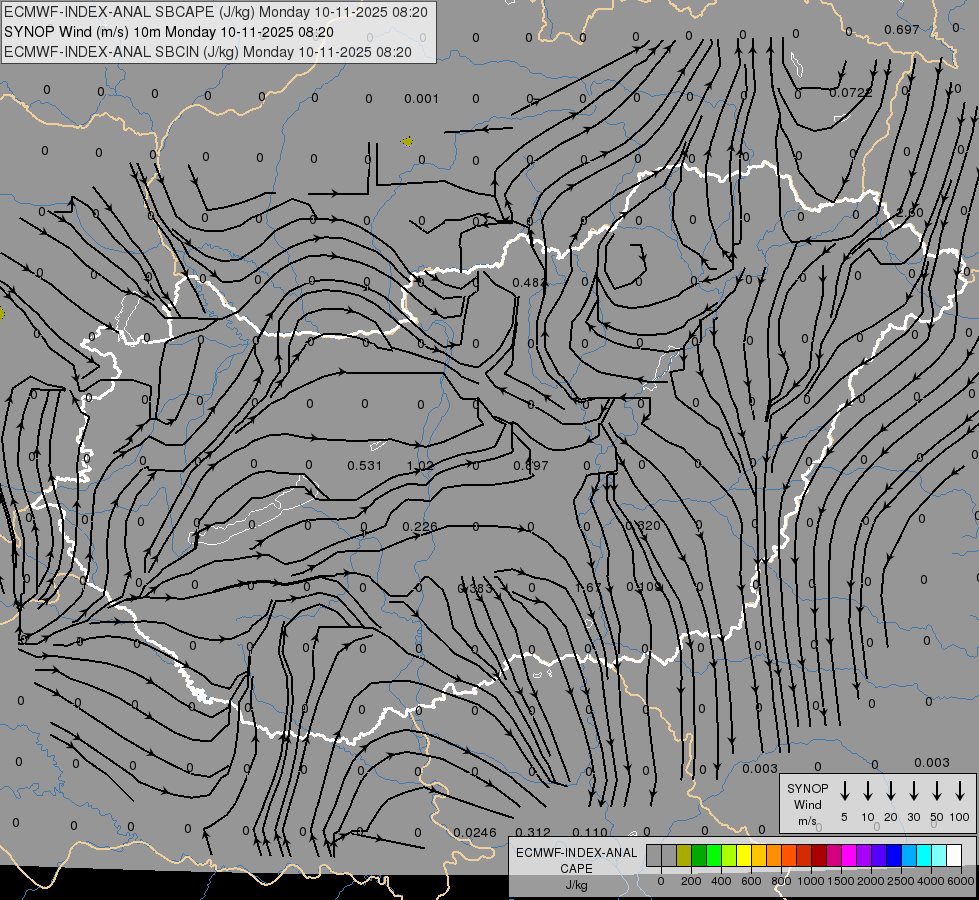Click the 4000 tick label on CAPE scale
Screen dimensions: 979x900
click(x=931, y=881)
